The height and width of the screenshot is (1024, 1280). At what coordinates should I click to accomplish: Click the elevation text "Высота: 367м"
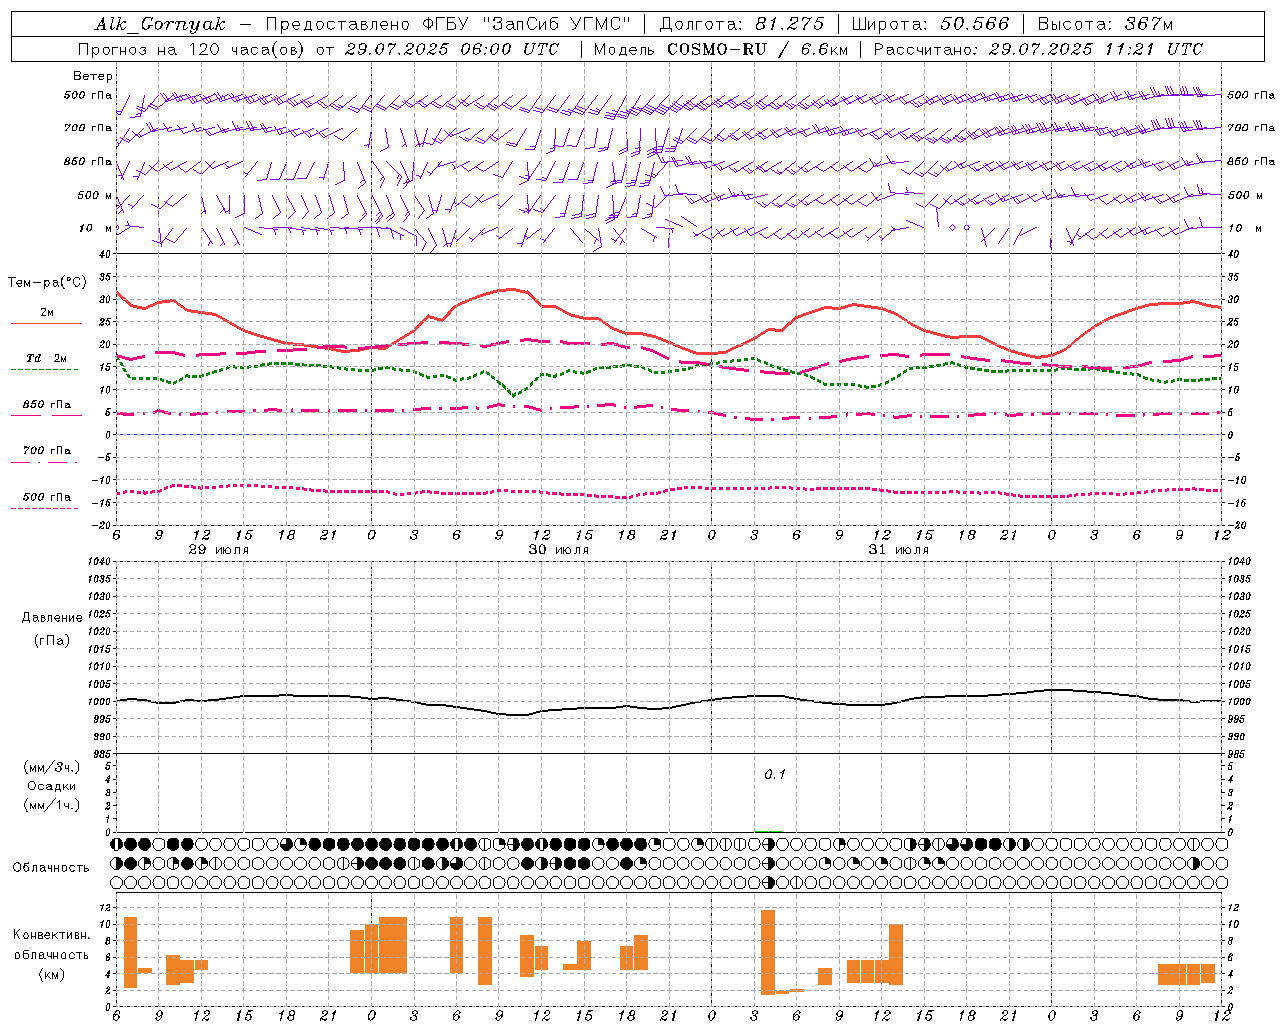1105,24
